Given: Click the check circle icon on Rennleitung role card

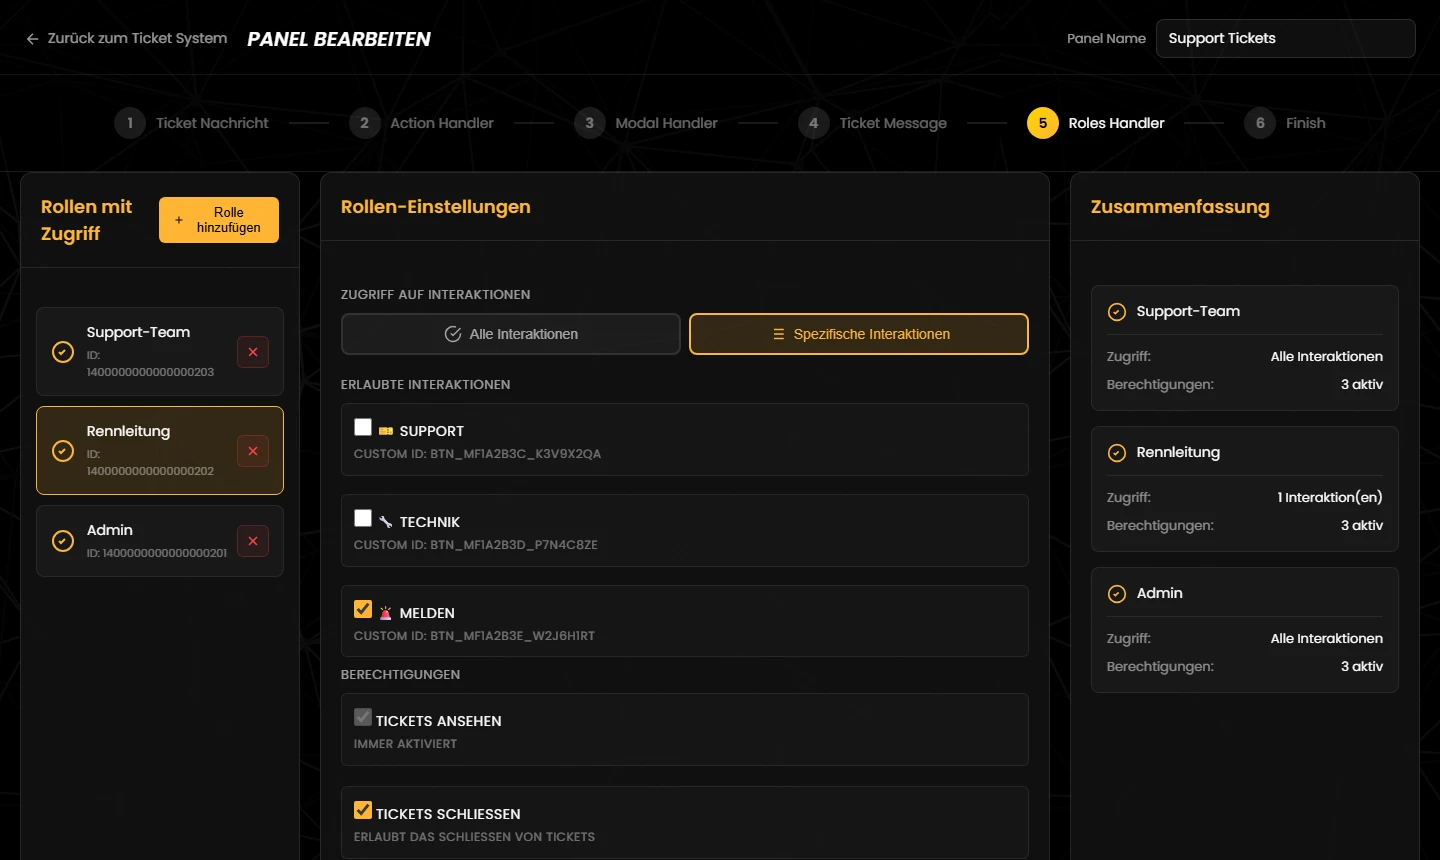Looking at the screenshot, I should (63, 451).
